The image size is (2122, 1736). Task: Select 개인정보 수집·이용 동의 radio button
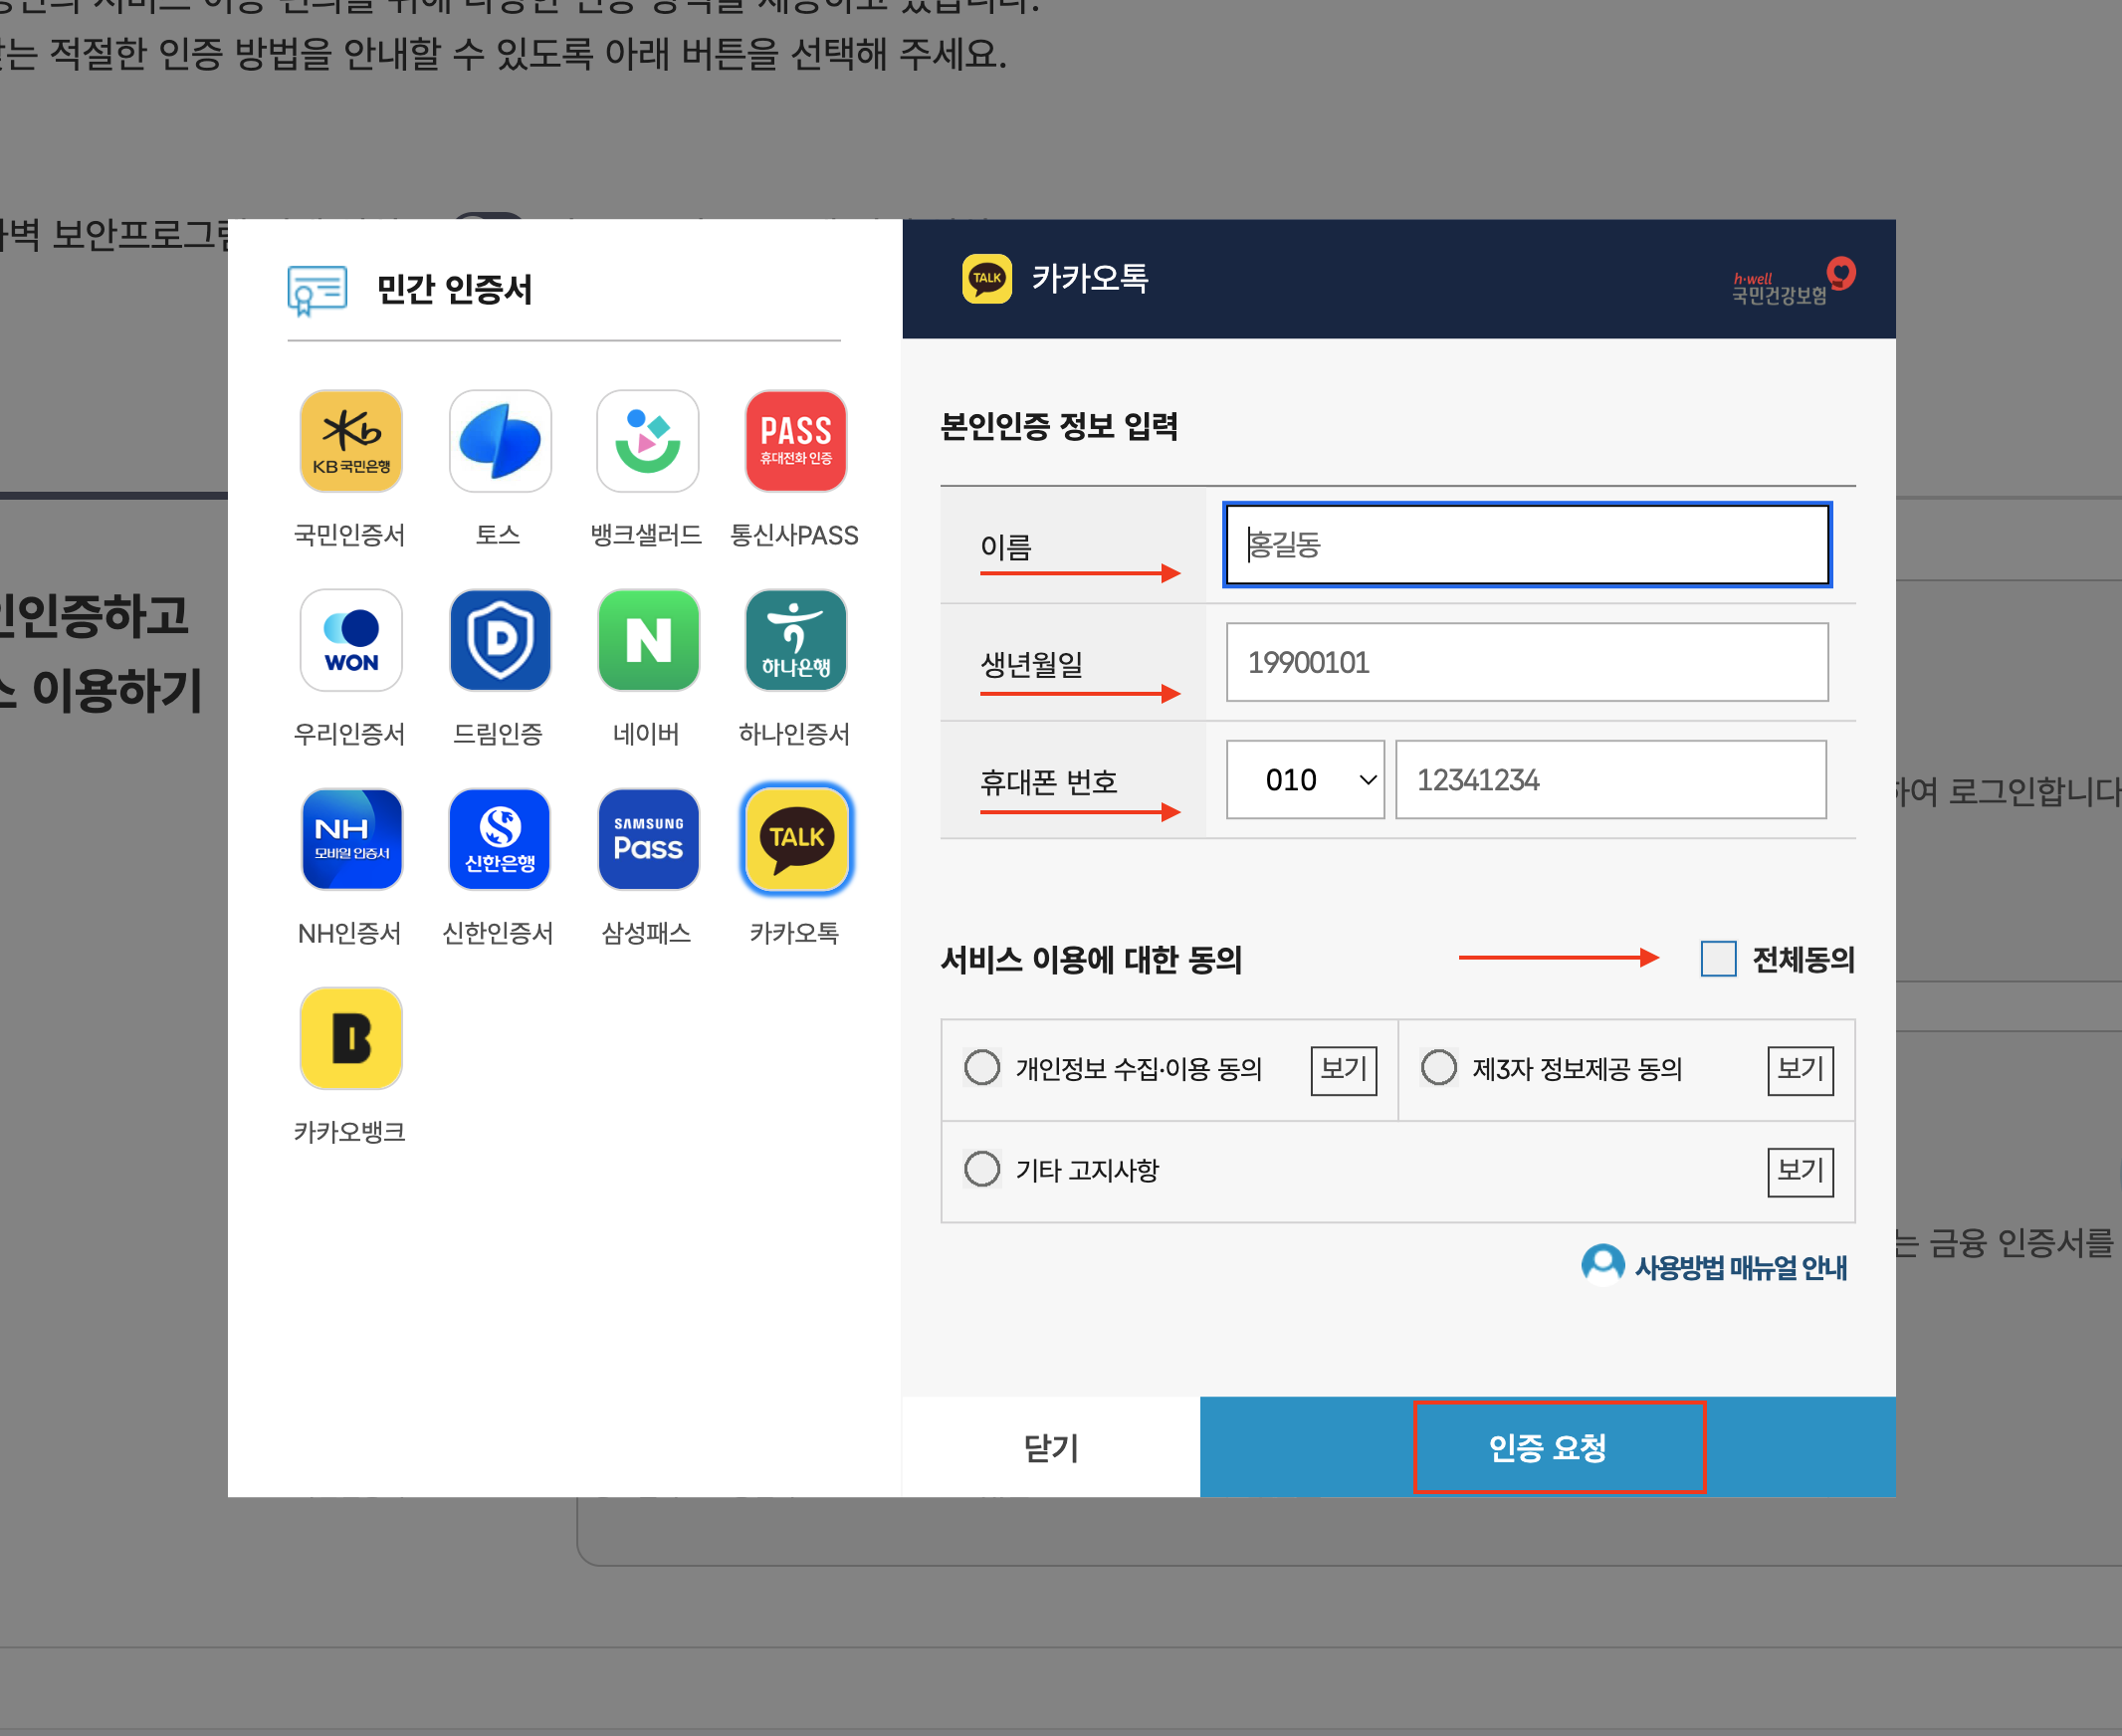981,1067
